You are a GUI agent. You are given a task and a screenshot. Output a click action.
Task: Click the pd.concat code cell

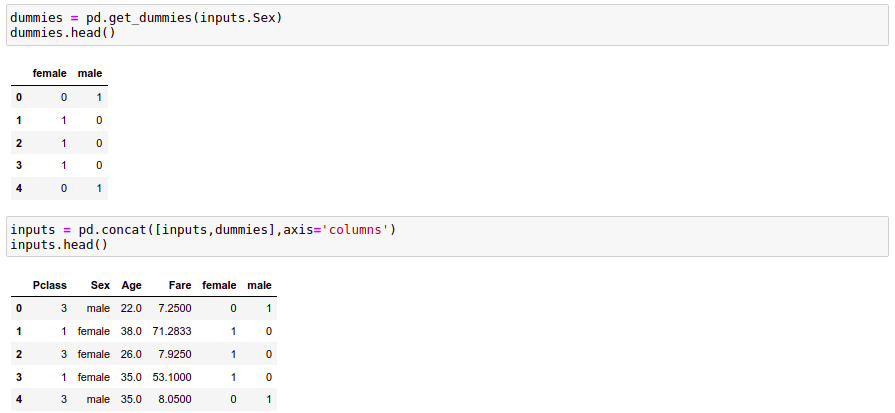tap(448, 236)
